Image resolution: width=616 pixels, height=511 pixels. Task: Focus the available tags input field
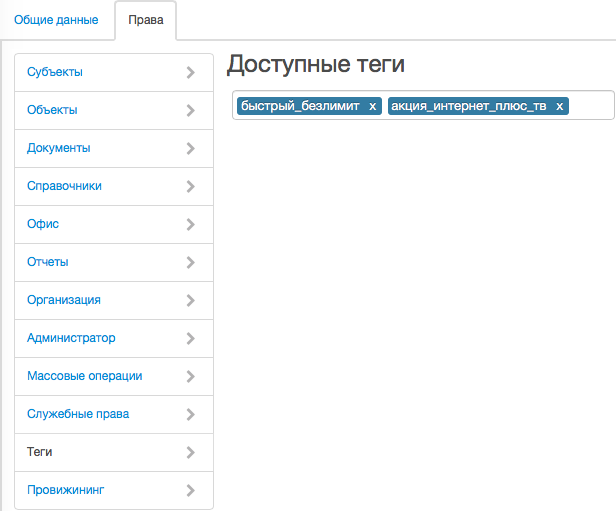(x=423, y=105)
